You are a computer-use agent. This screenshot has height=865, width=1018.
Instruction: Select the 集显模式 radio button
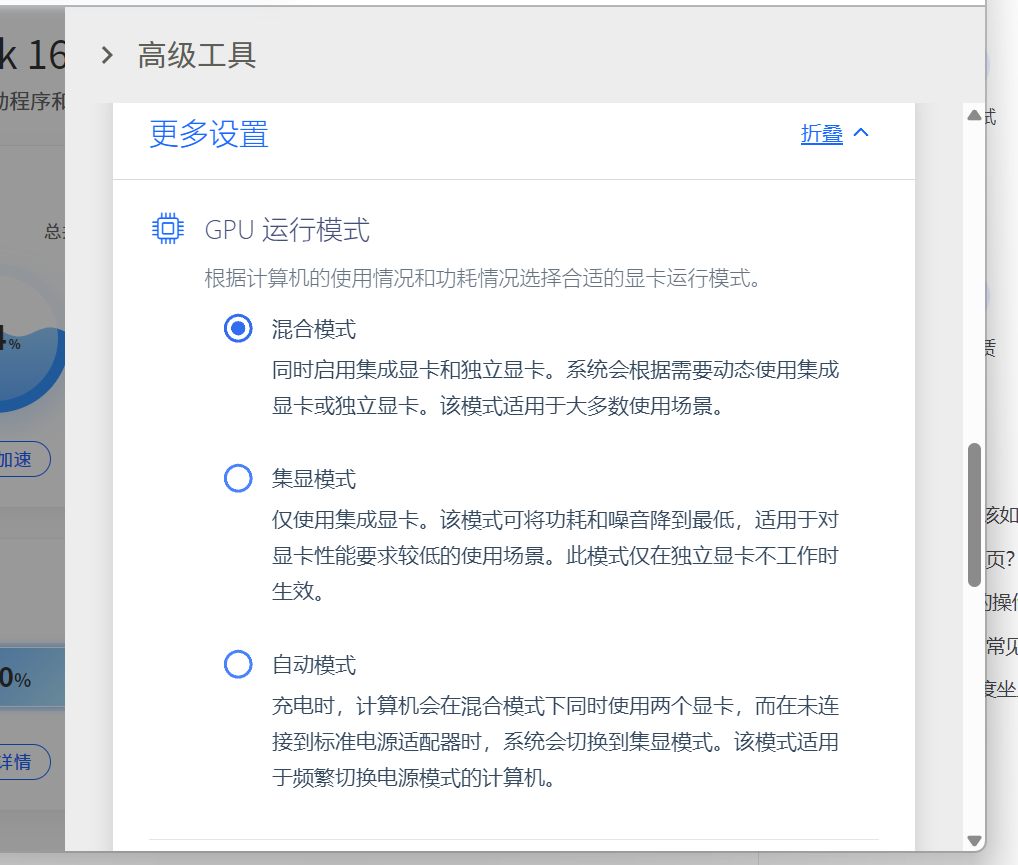tap(238, 479)
